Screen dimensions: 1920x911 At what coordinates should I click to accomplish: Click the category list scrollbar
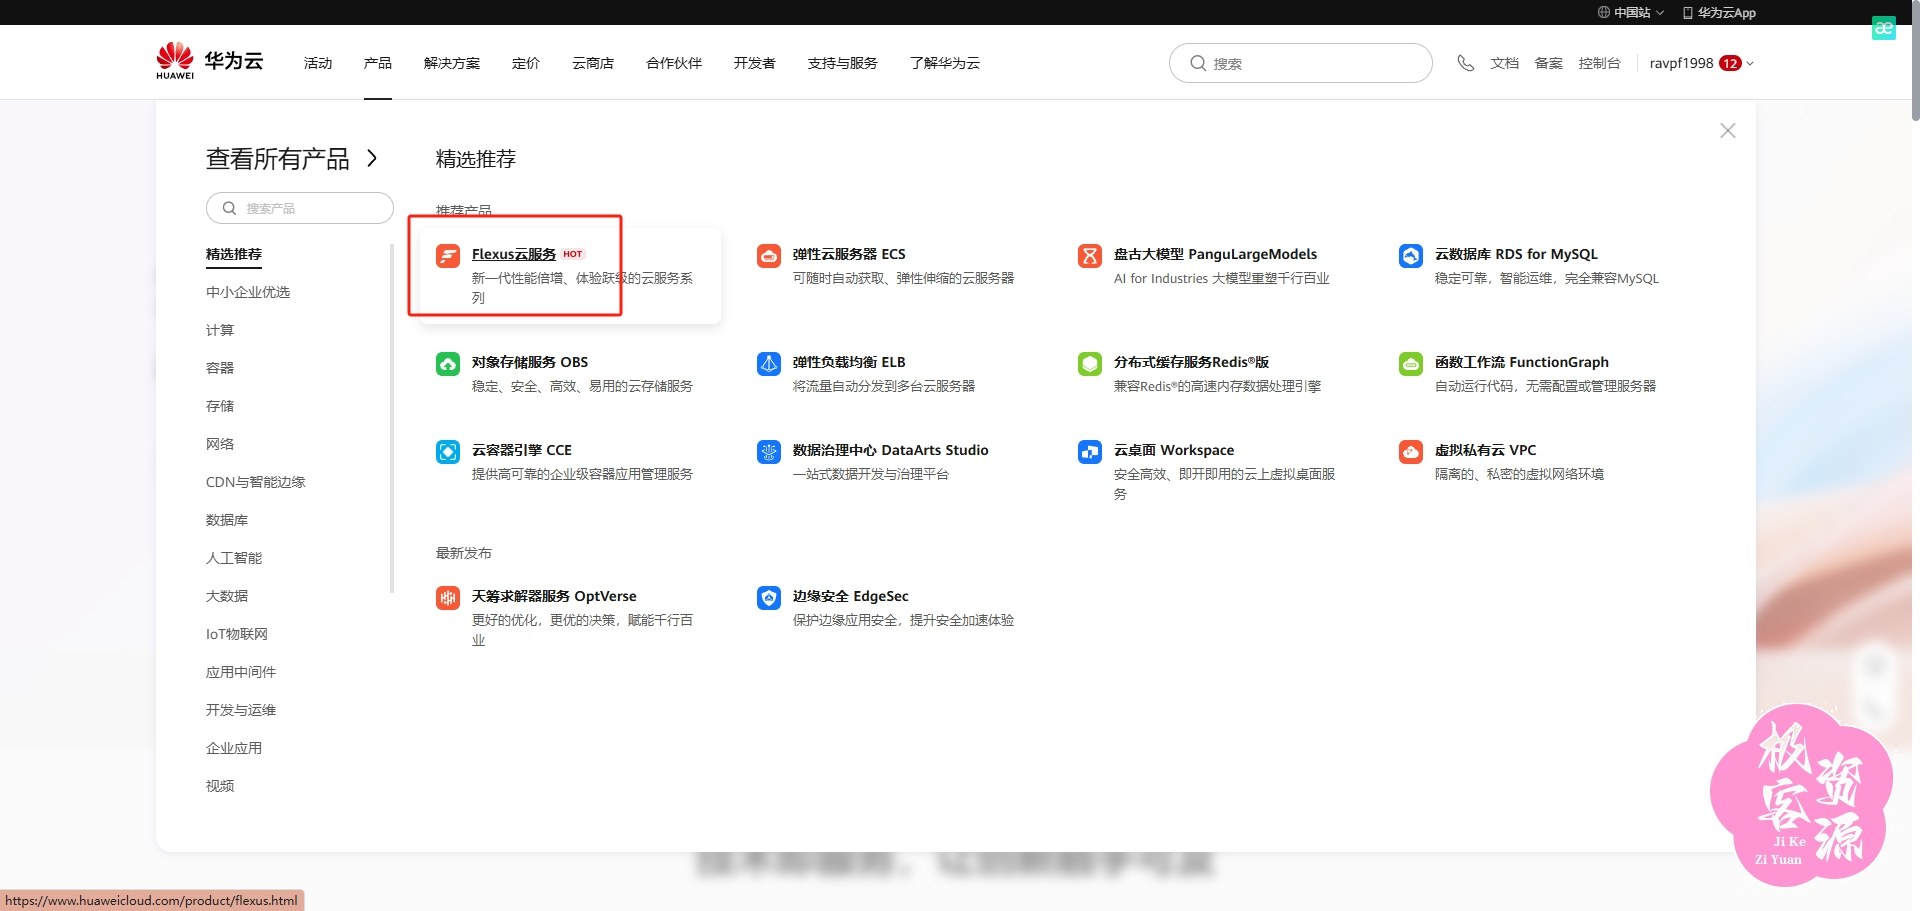point(392,420)
